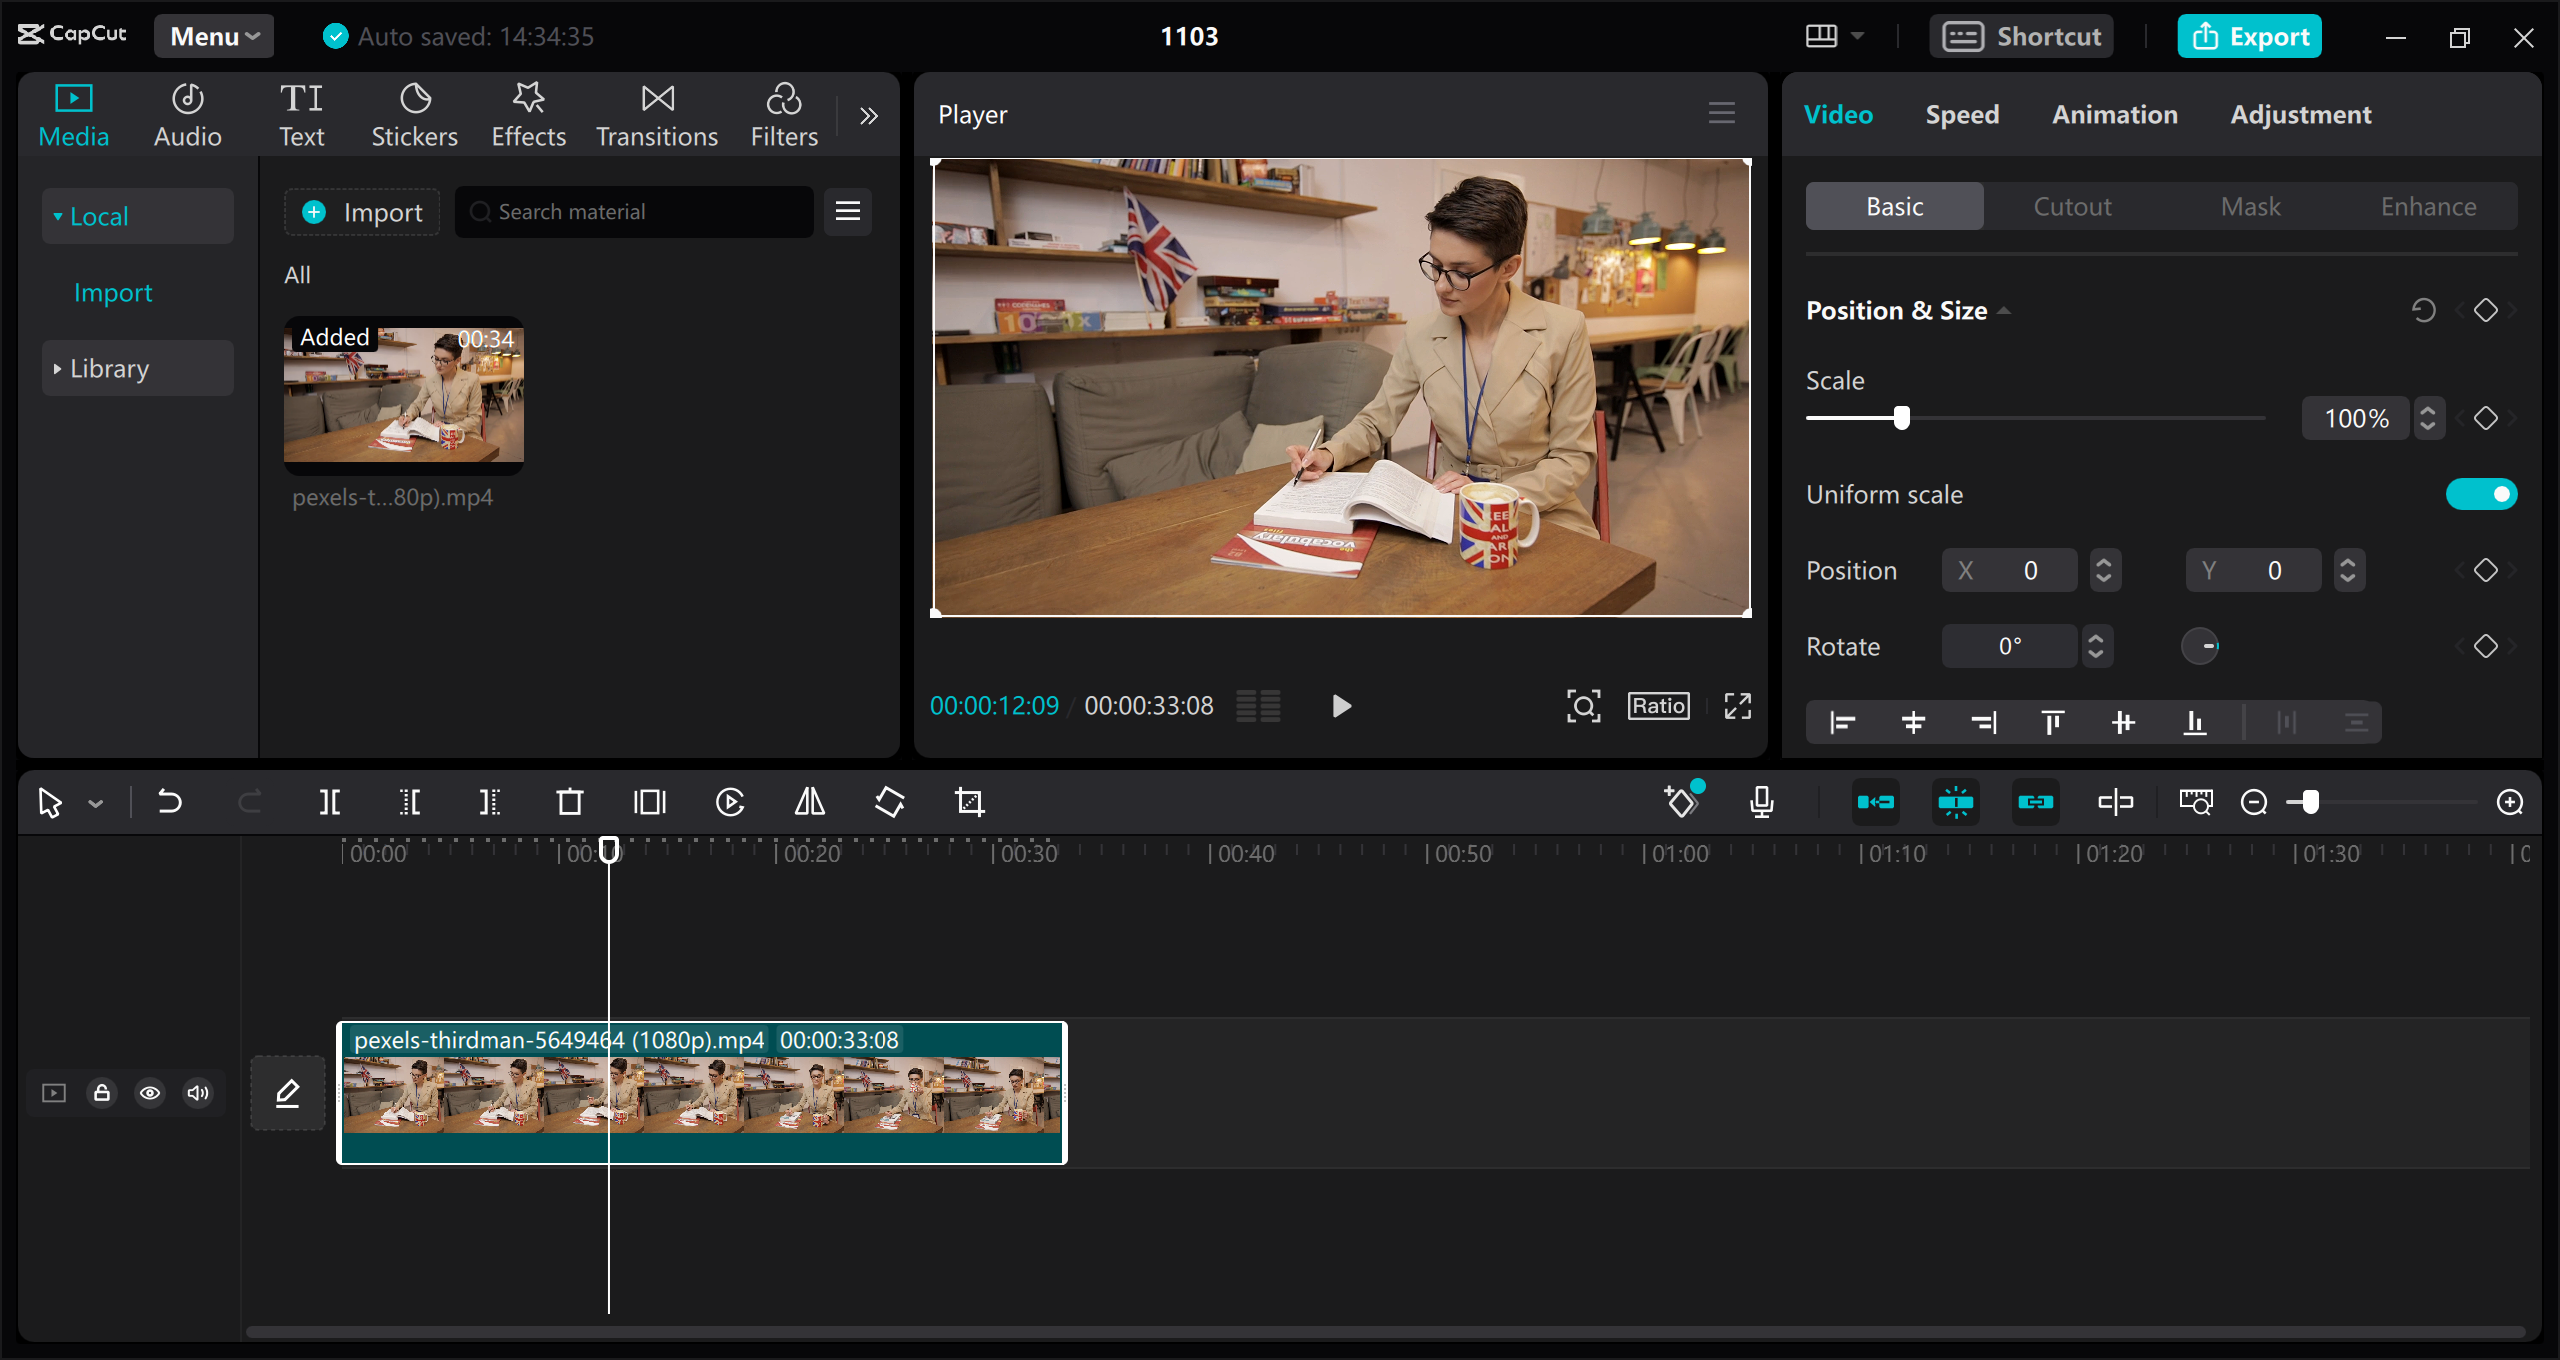Click the Mirror icon above the timeline
Image resolution: width=2560 pixels, height=1360 pixels.
tap(808, 801)
